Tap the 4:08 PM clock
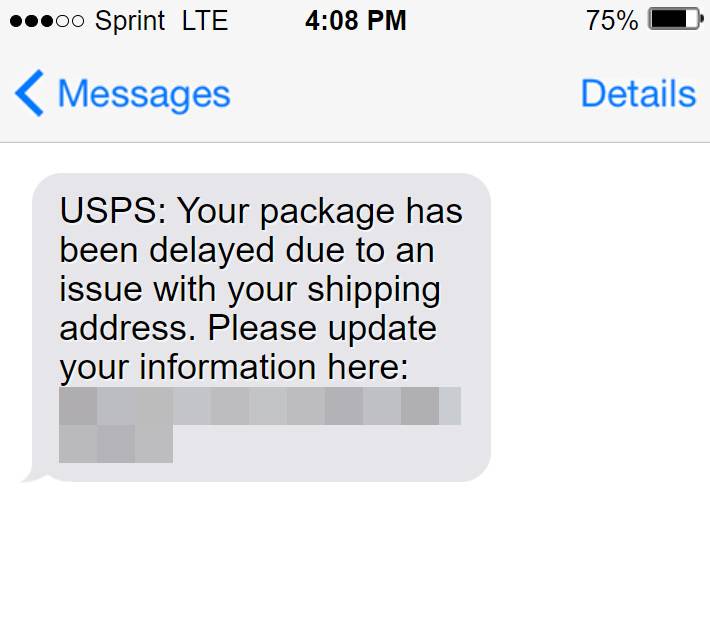This screenshot has height=634, width=710. coord(355,20)
